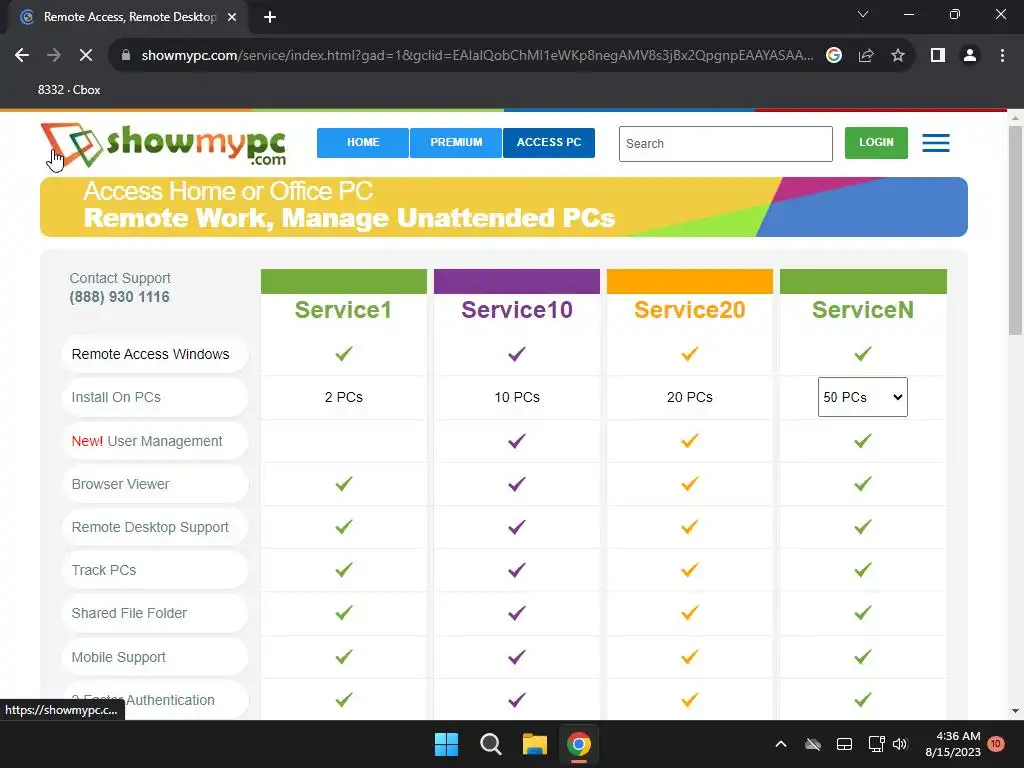Viewport: 1024px width, 768px height.
Task: Open the tab search chevron
Action: click(863, 14)
